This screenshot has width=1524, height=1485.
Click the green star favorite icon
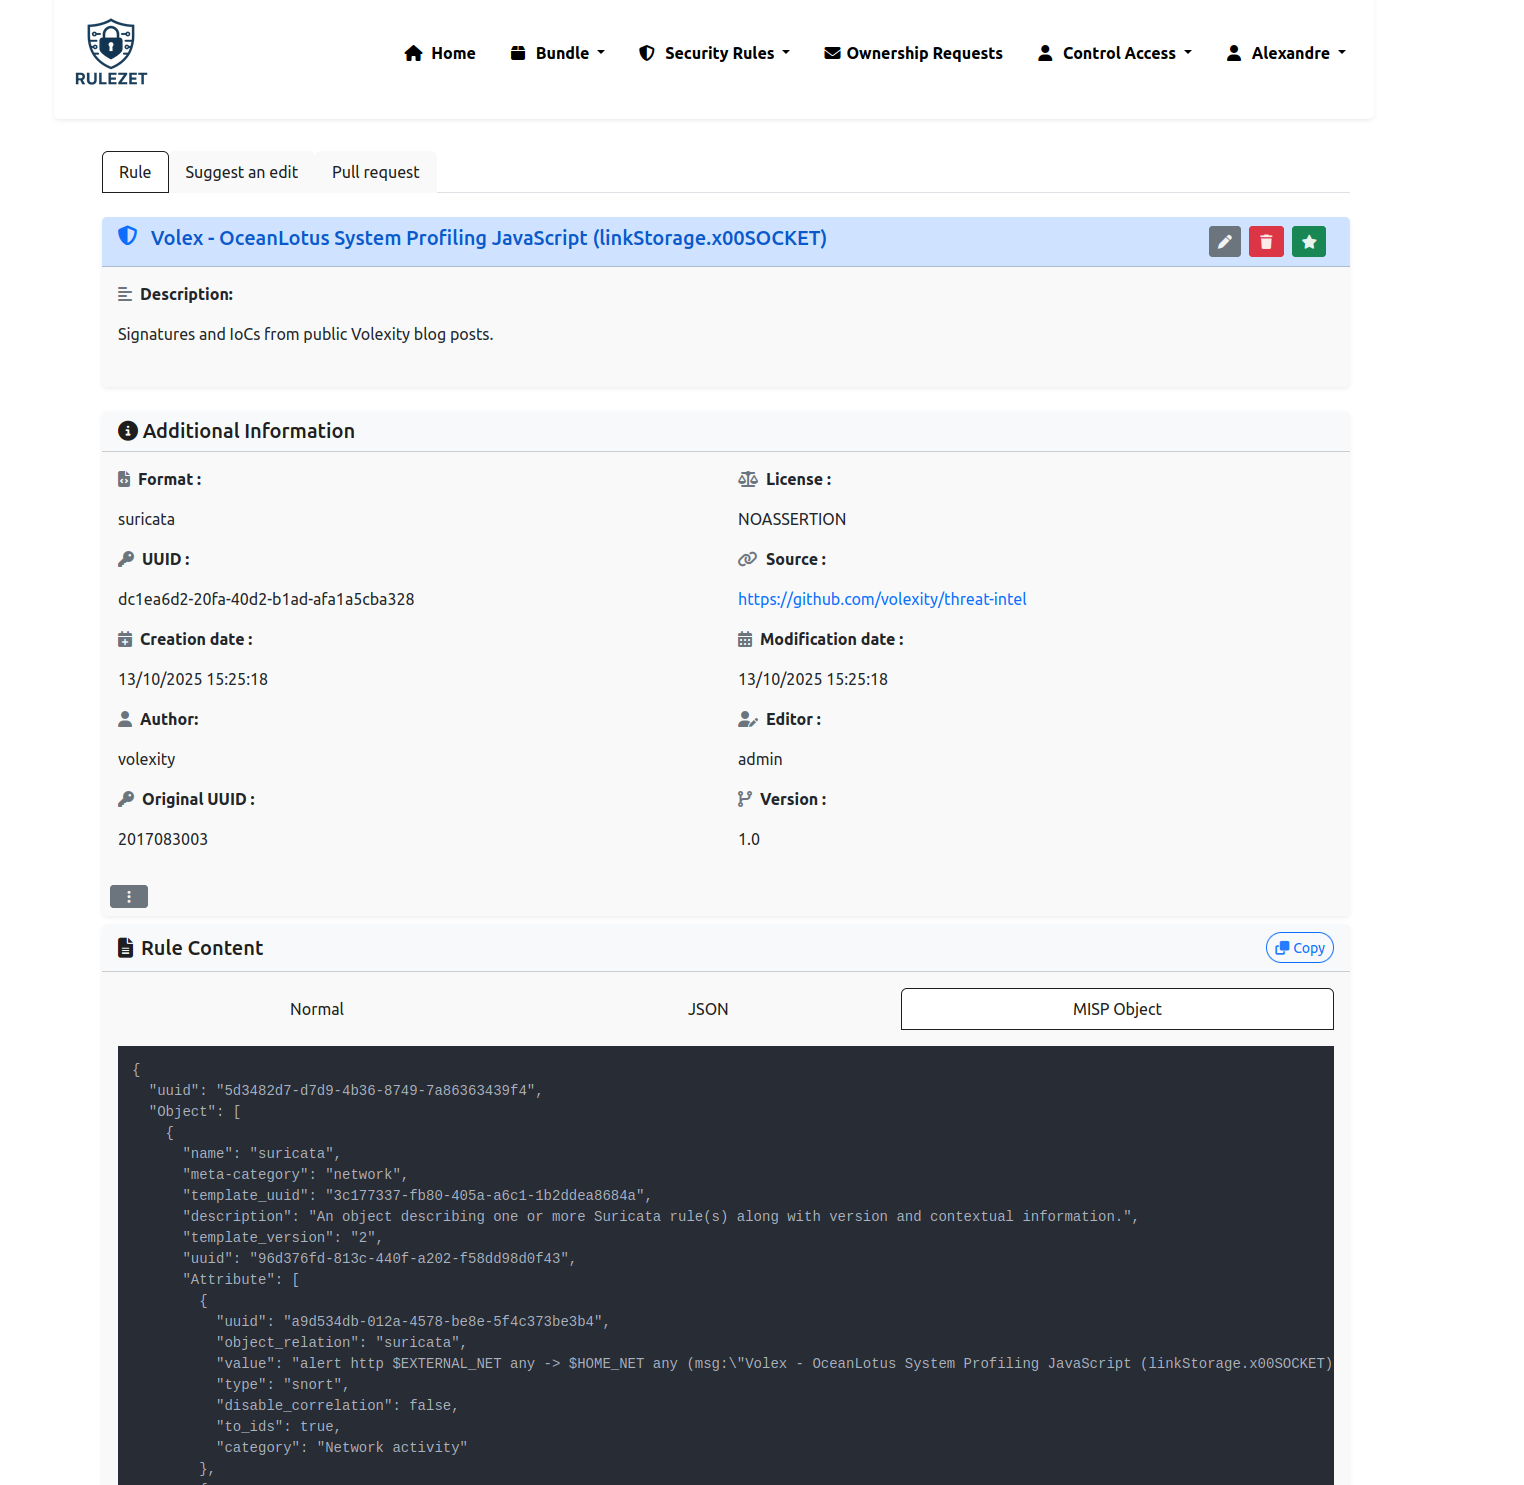click(1309, 242)
